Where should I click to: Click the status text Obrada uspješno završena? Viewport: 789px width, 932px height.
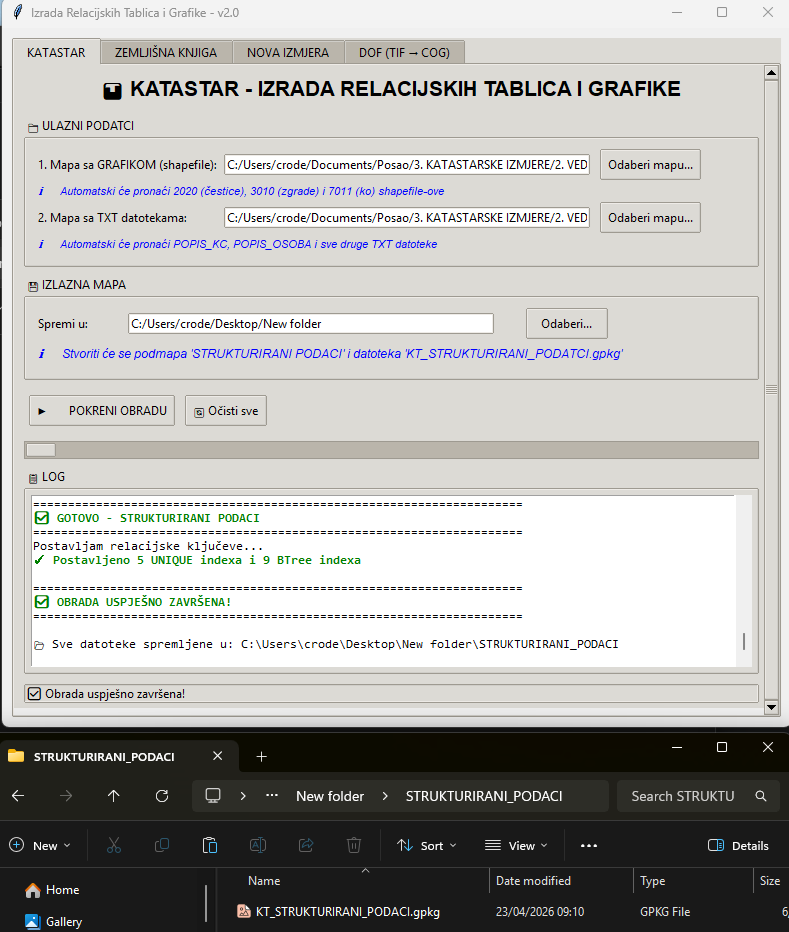click(x=115, y=694)
